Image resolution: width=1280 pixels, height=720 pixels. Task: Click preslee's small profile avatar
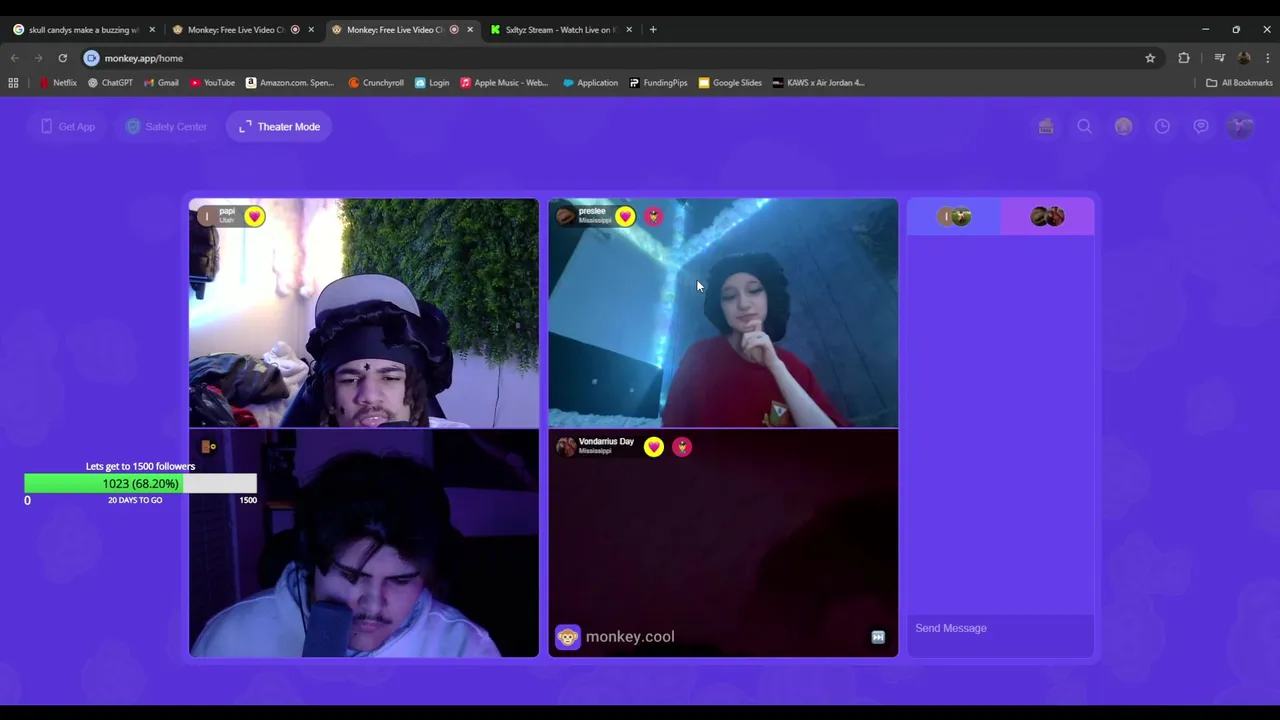566,216
